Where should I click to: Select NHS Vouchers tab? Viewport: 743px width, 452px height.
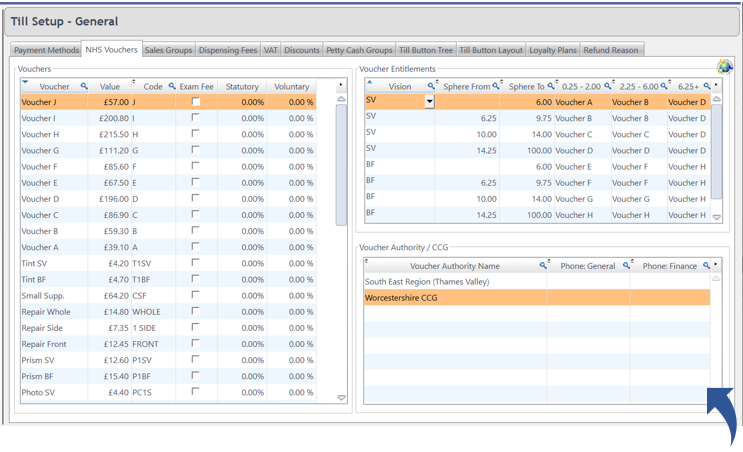coord(111,49)
